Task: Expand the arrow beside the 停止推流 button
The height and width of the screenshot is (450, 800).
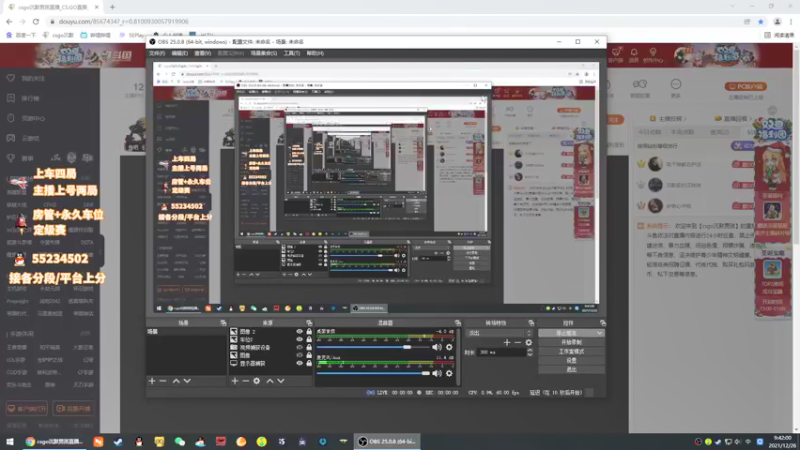Action: click(x=599, y=333)
